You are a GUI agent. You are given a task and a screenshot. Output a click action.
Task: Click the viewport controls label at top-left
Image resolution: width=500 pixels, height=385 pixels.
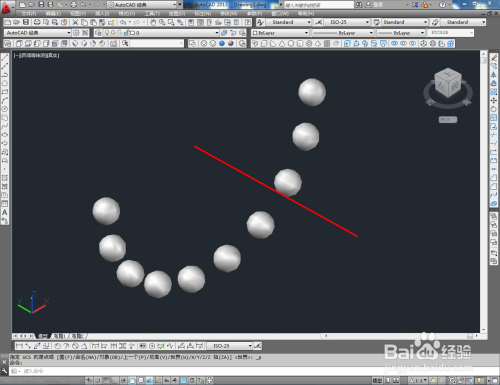pyautogui.click(x=37, y=55)
